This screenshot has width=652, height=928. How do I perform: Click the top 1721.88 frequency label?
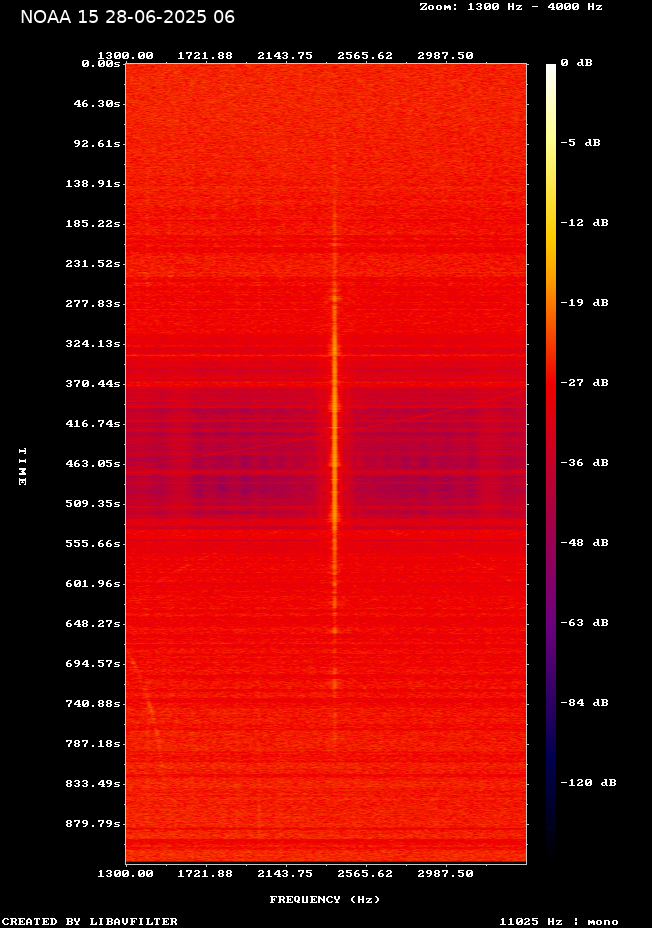pyautogui.click(x=205, y=55)
